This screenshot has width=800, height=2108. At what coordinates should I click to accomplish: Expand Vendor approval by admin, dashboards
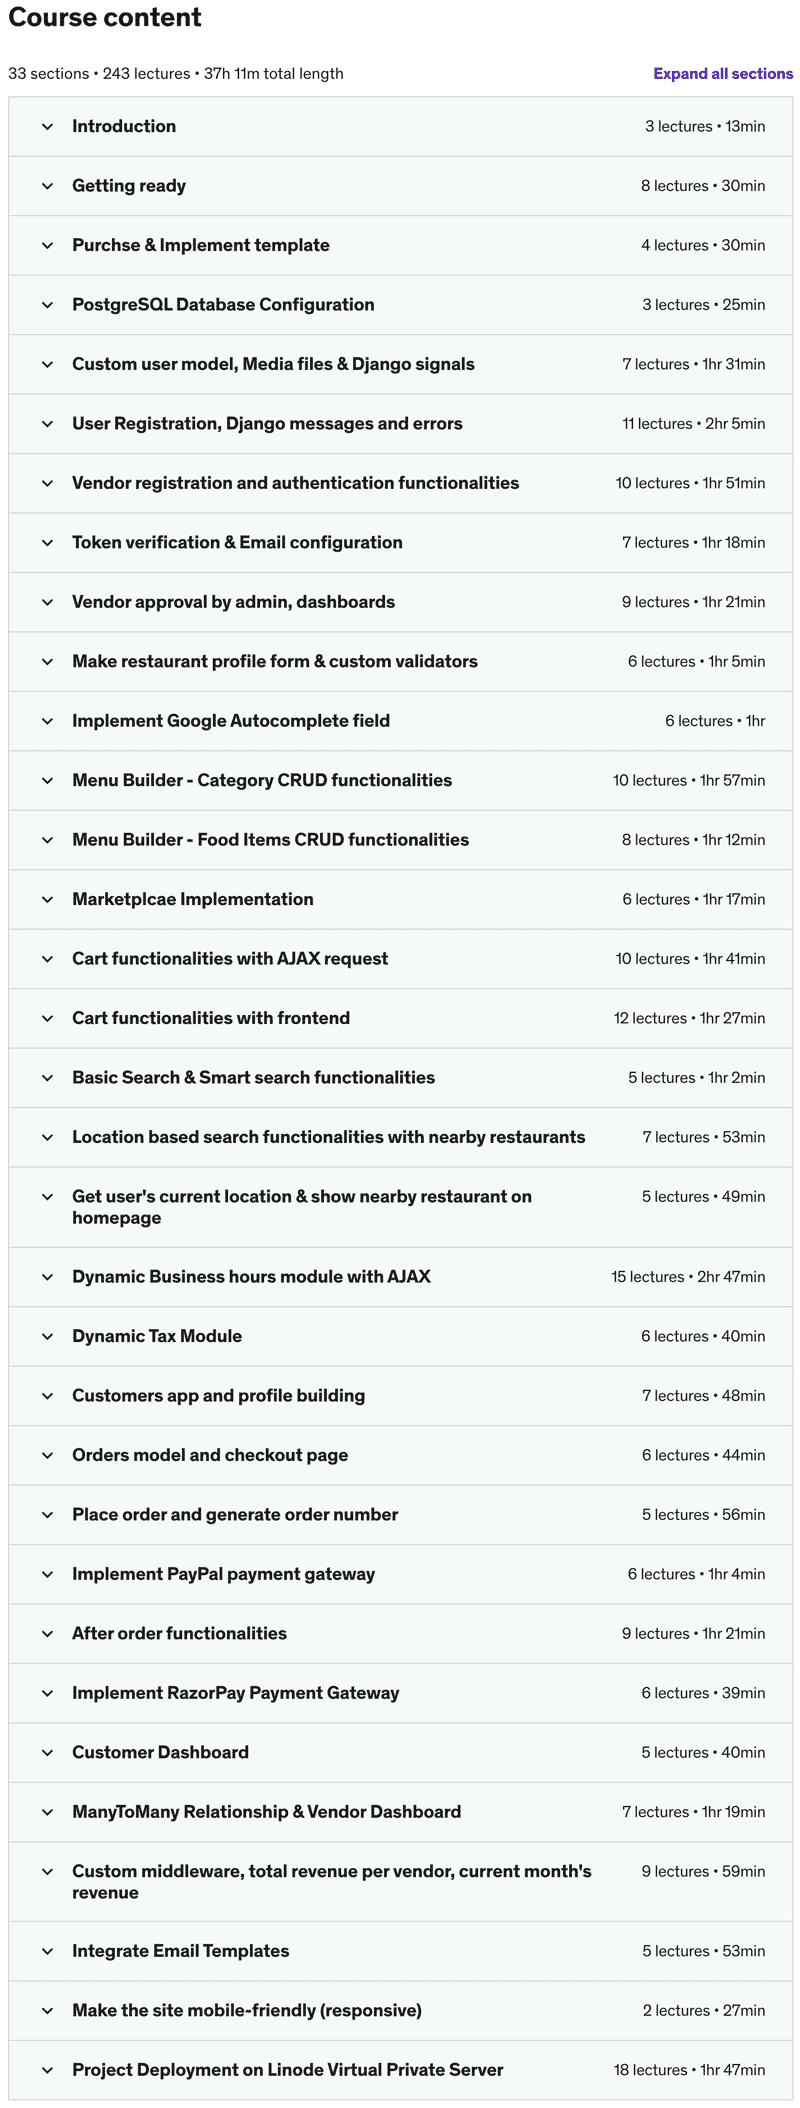pyautogui.click(x=233, y=602)
